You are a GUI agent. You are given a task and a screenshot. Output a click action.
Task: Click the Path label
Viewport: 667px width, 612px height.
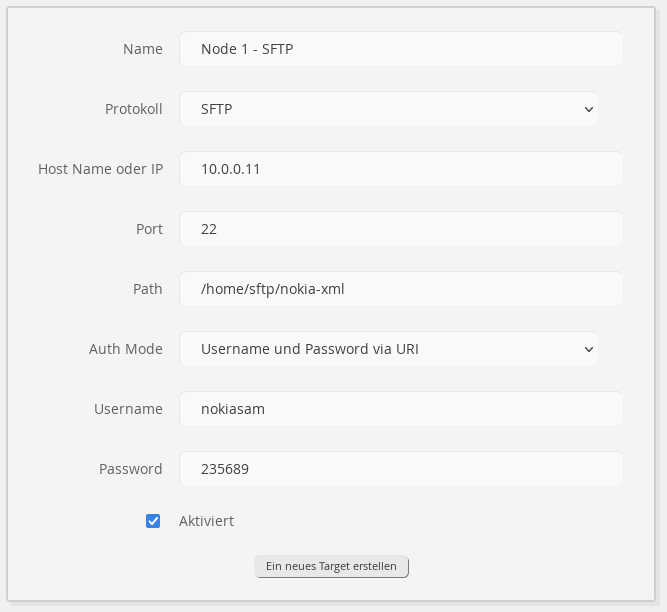[x=147, y=289]
